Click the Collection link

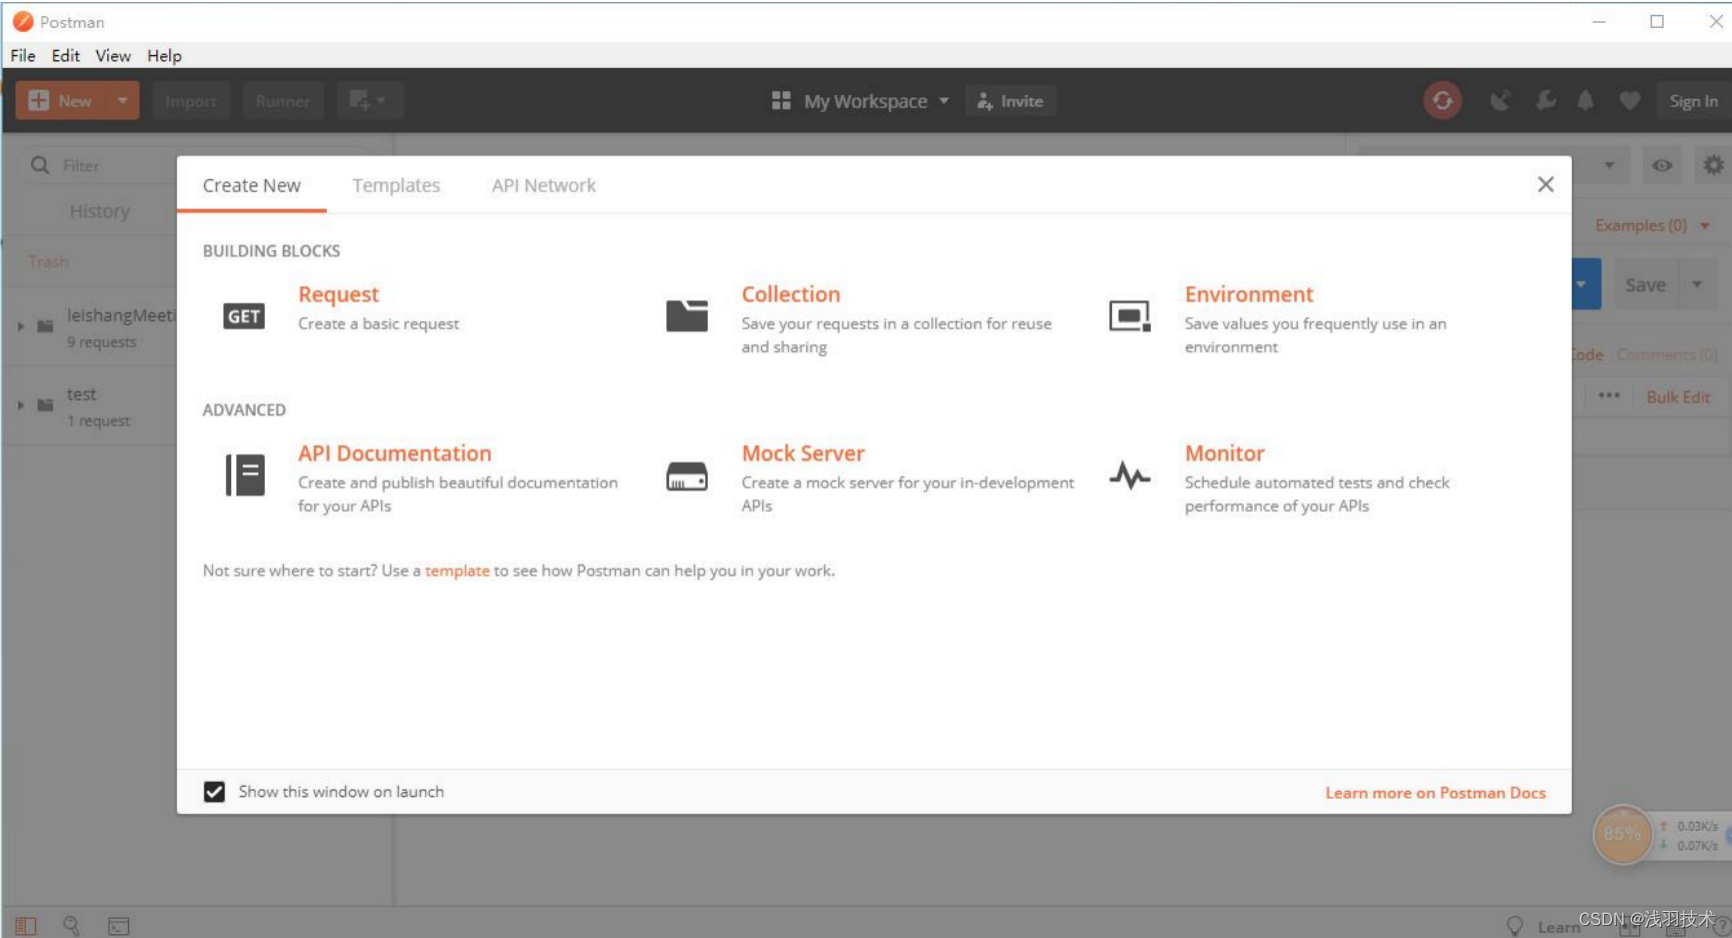(x=791, y=294)
